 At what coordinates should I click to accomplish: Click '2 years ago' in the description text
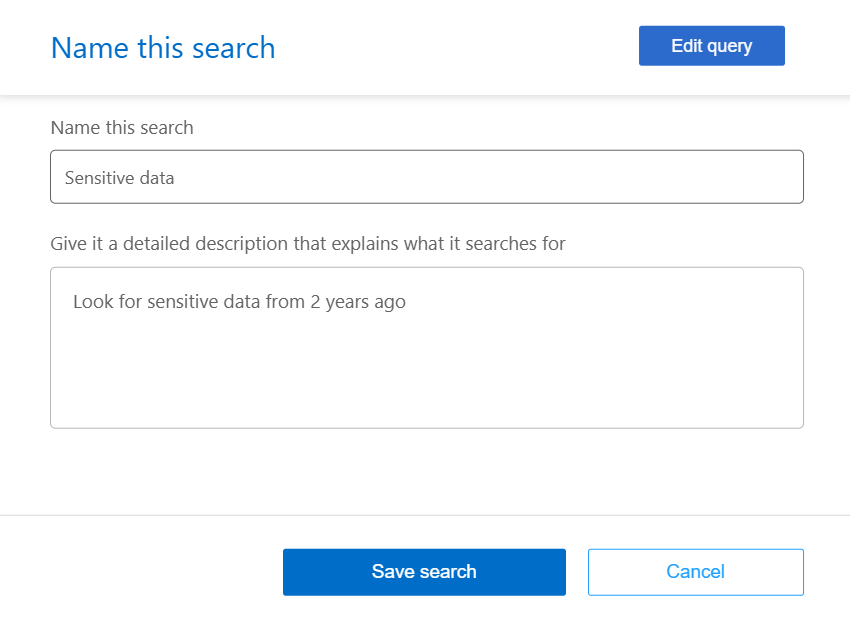tap(358, 301)
